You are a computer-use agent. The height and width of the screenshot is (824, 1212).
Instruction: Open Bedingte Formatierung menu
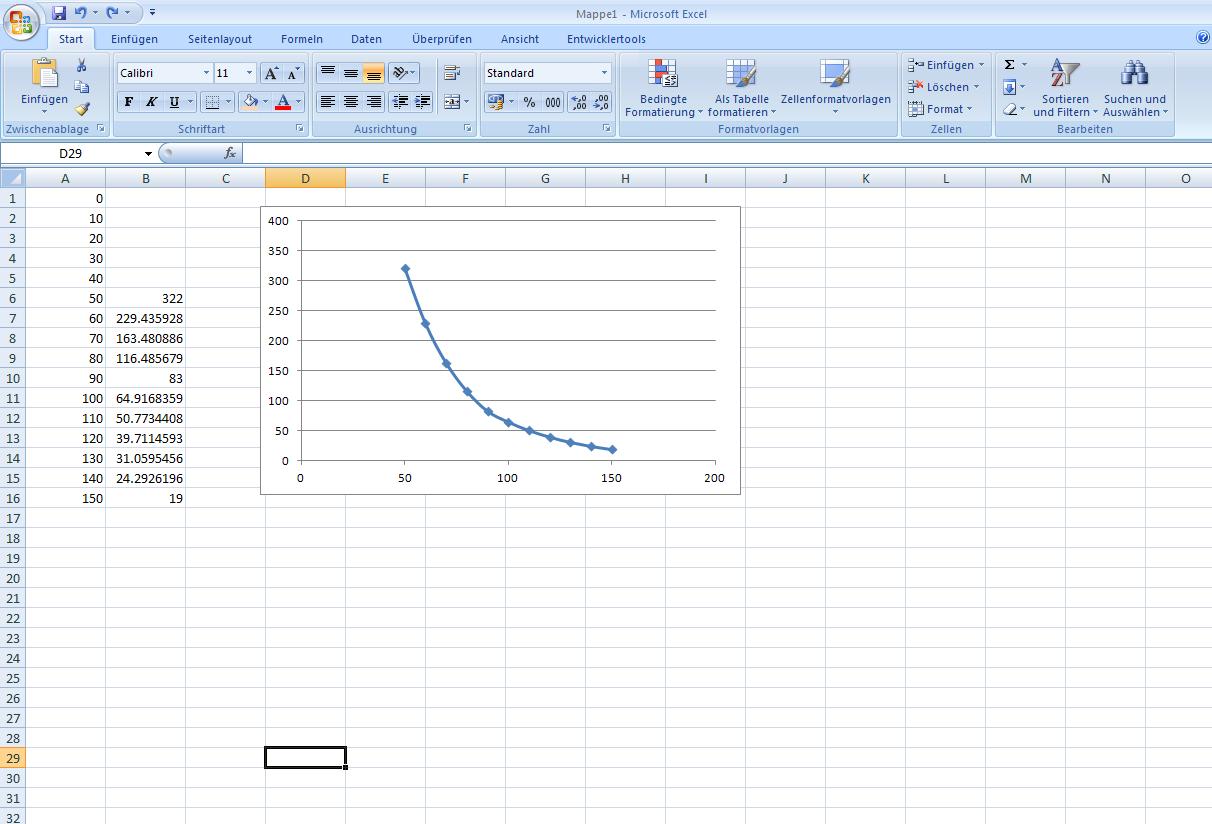click(663, 88)
